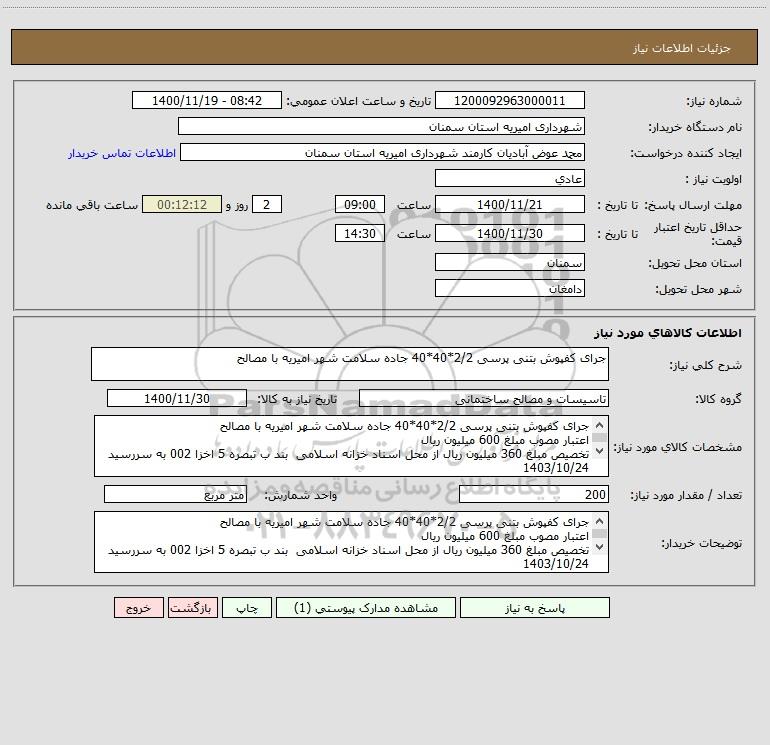Screen dimensions: 770x745
Task: Click announcement date field '1400/11/19 - 08:42'
Action: [207, 100]
